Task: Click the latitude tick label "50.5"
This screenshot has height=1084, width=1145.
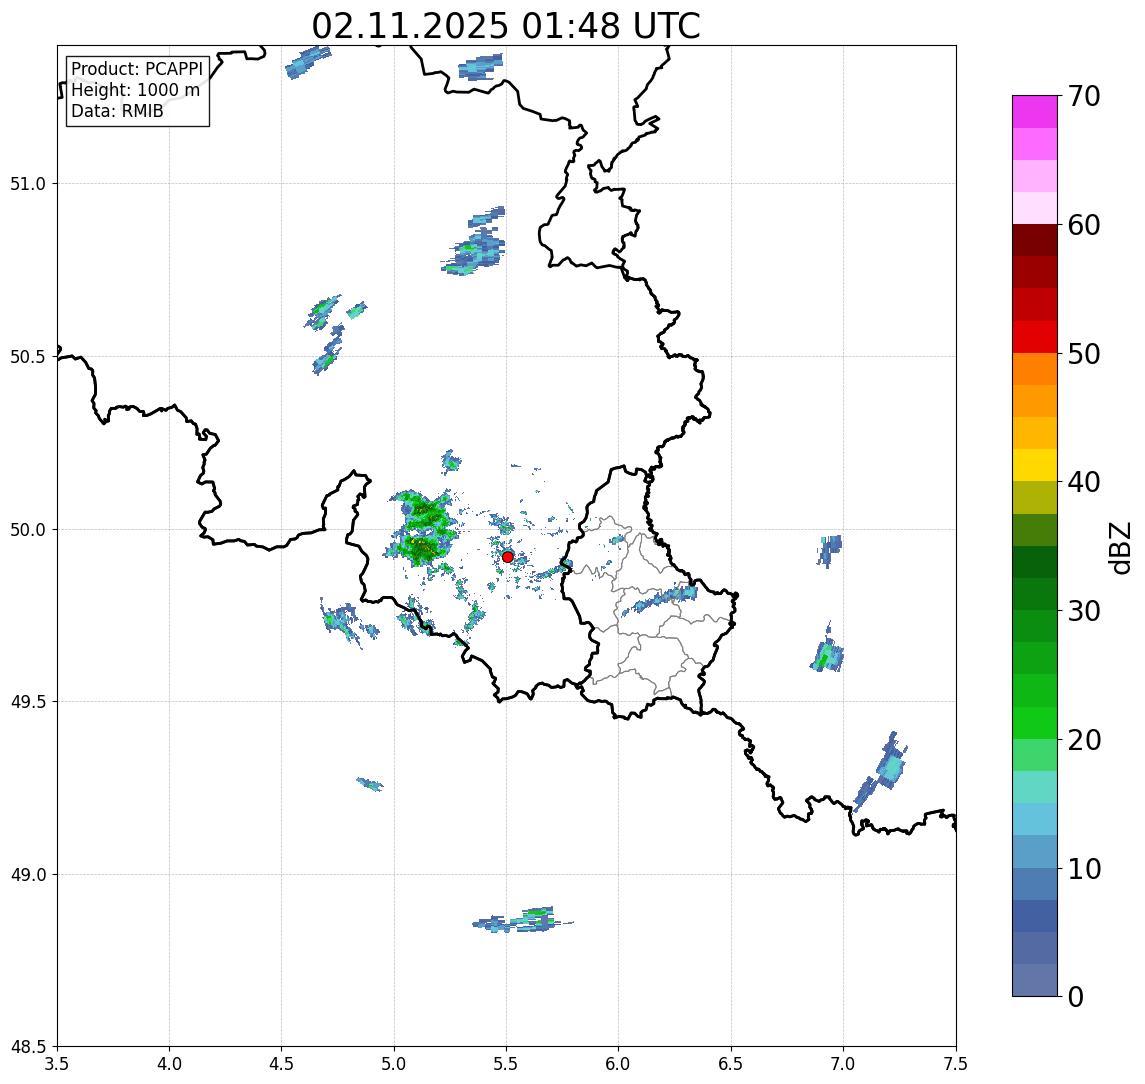Action: 28,357
